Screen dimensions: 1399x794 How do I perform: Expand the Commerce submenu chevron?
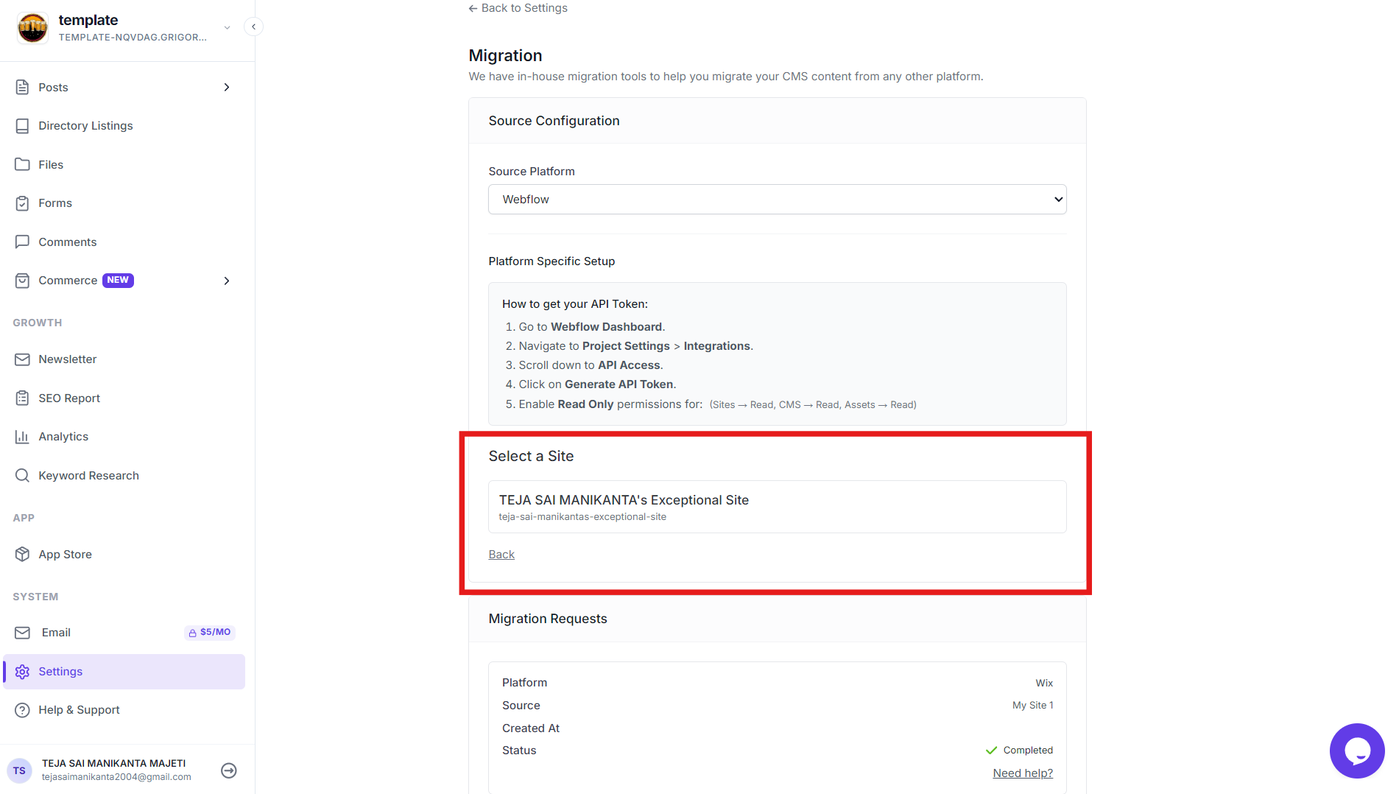(227, 281)
